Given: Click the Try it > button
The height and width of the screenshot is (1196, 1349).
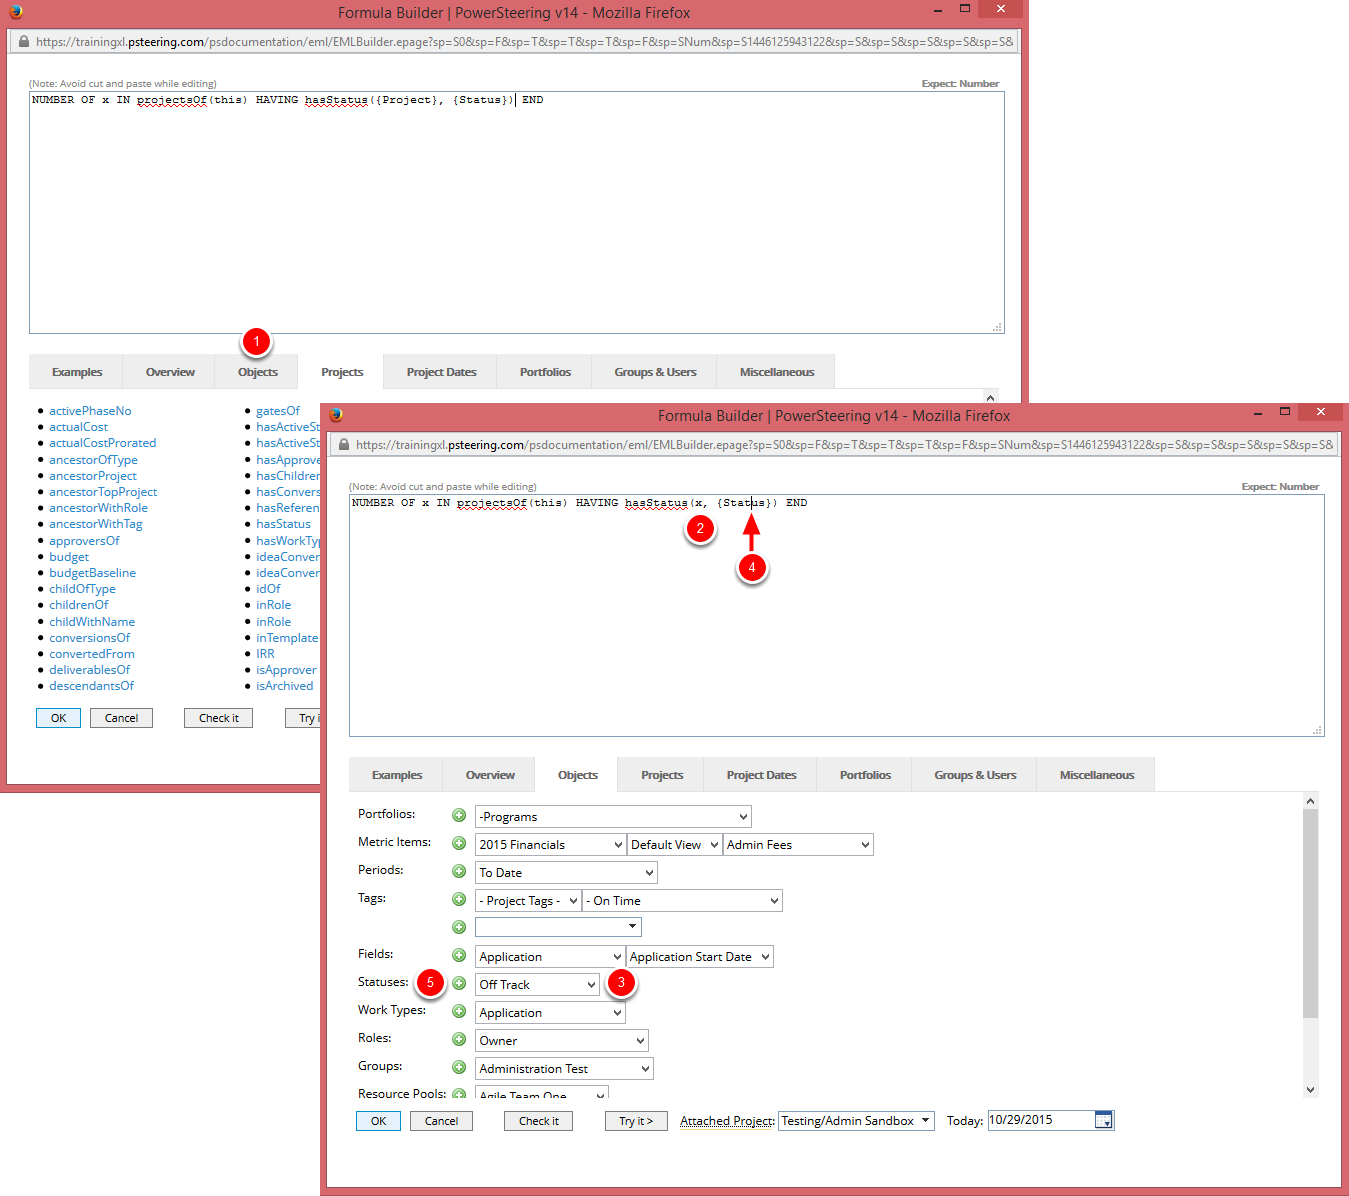Looking at the screenshot, I should click(636, 1121).
